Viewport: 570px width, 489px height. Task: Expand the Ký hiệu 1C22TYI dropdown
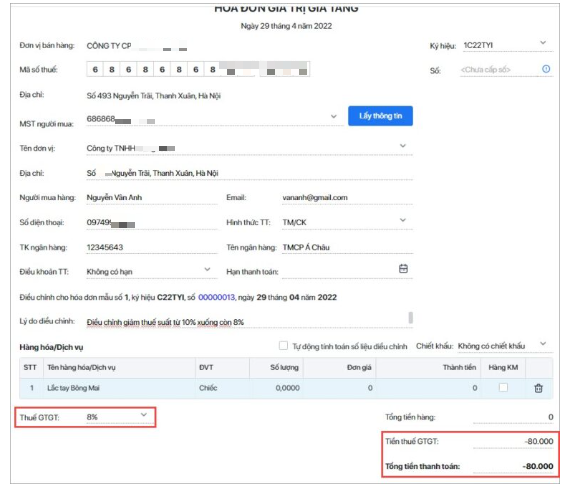click(x=543, y=43)
